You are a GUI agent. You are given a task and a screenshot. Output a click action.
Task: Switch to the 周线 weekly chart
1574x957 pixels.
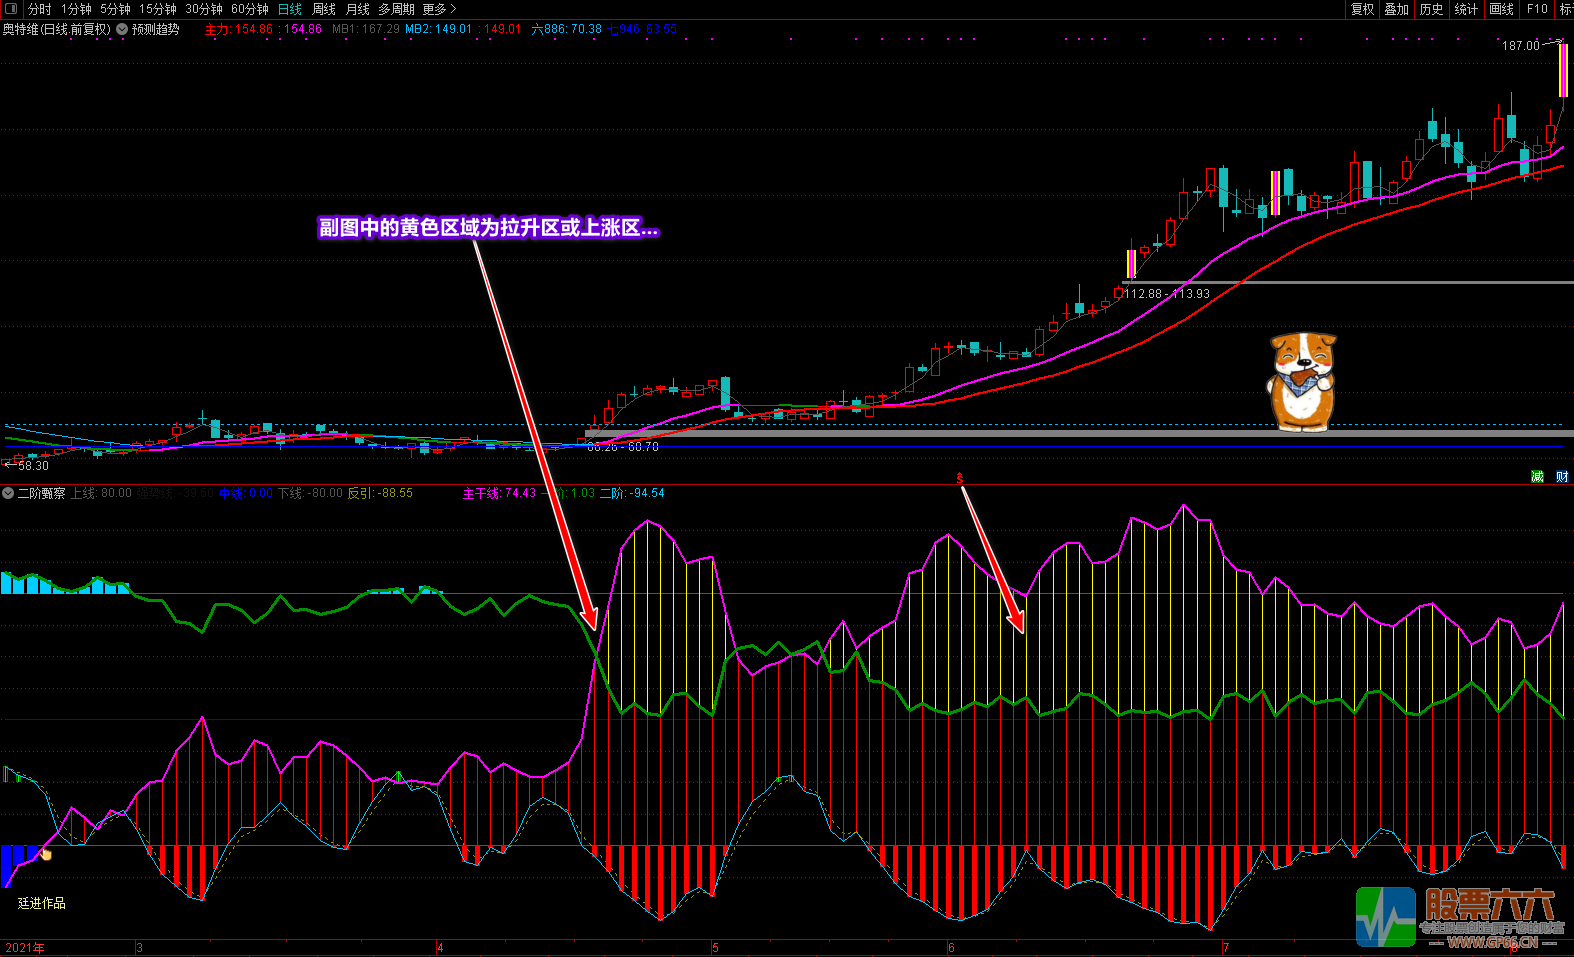324,9
